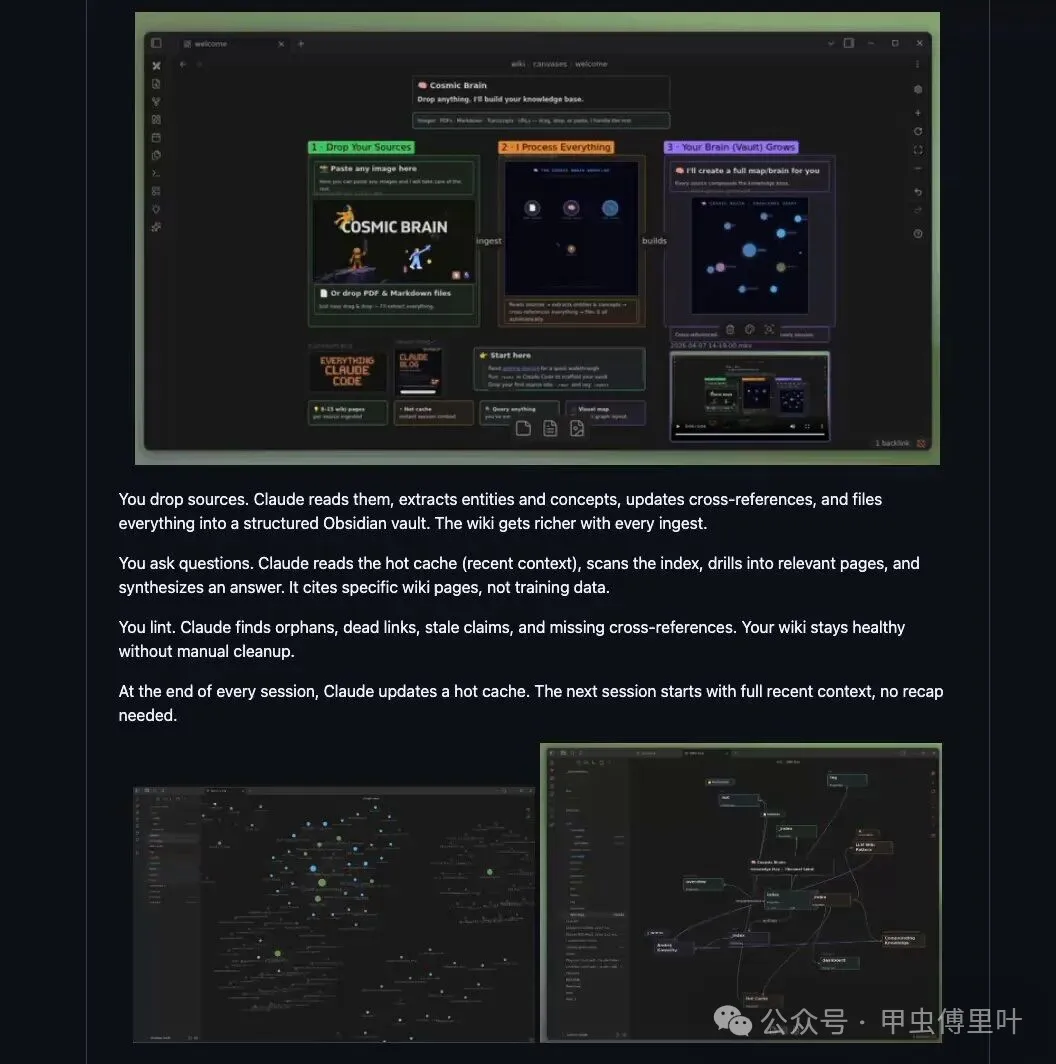Redo the canvas action
Viewport: 1056px width, 1064px height.
pos(918,210)
